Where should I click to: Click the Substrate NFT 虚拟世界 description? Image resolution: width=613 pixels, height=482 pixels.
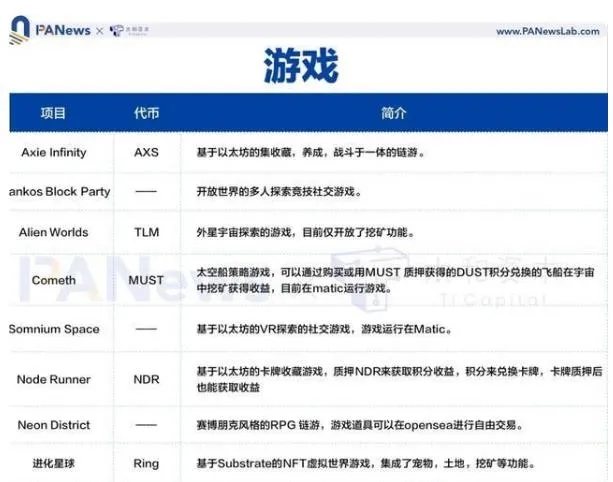366,464
